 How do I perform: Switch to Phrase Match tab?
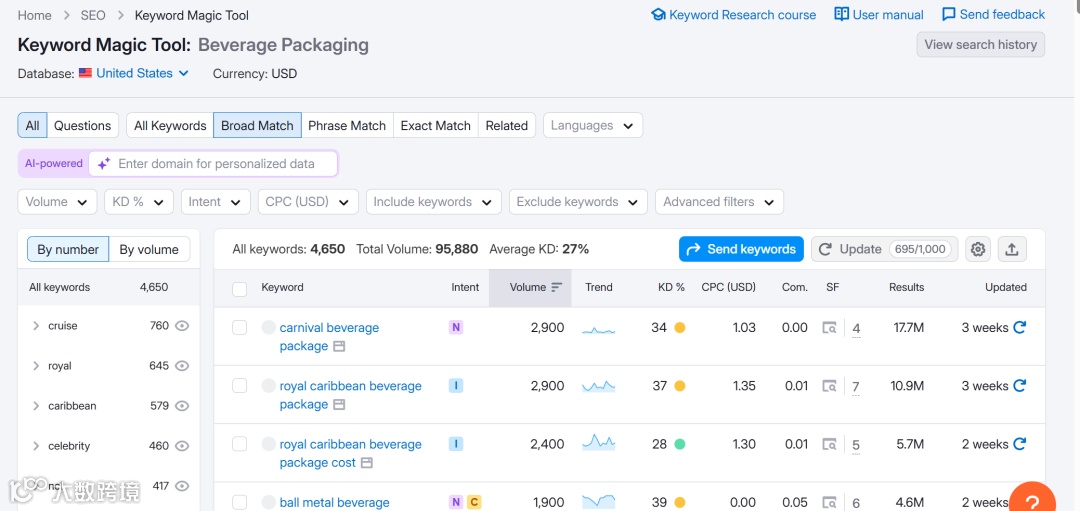pos(347,125)
